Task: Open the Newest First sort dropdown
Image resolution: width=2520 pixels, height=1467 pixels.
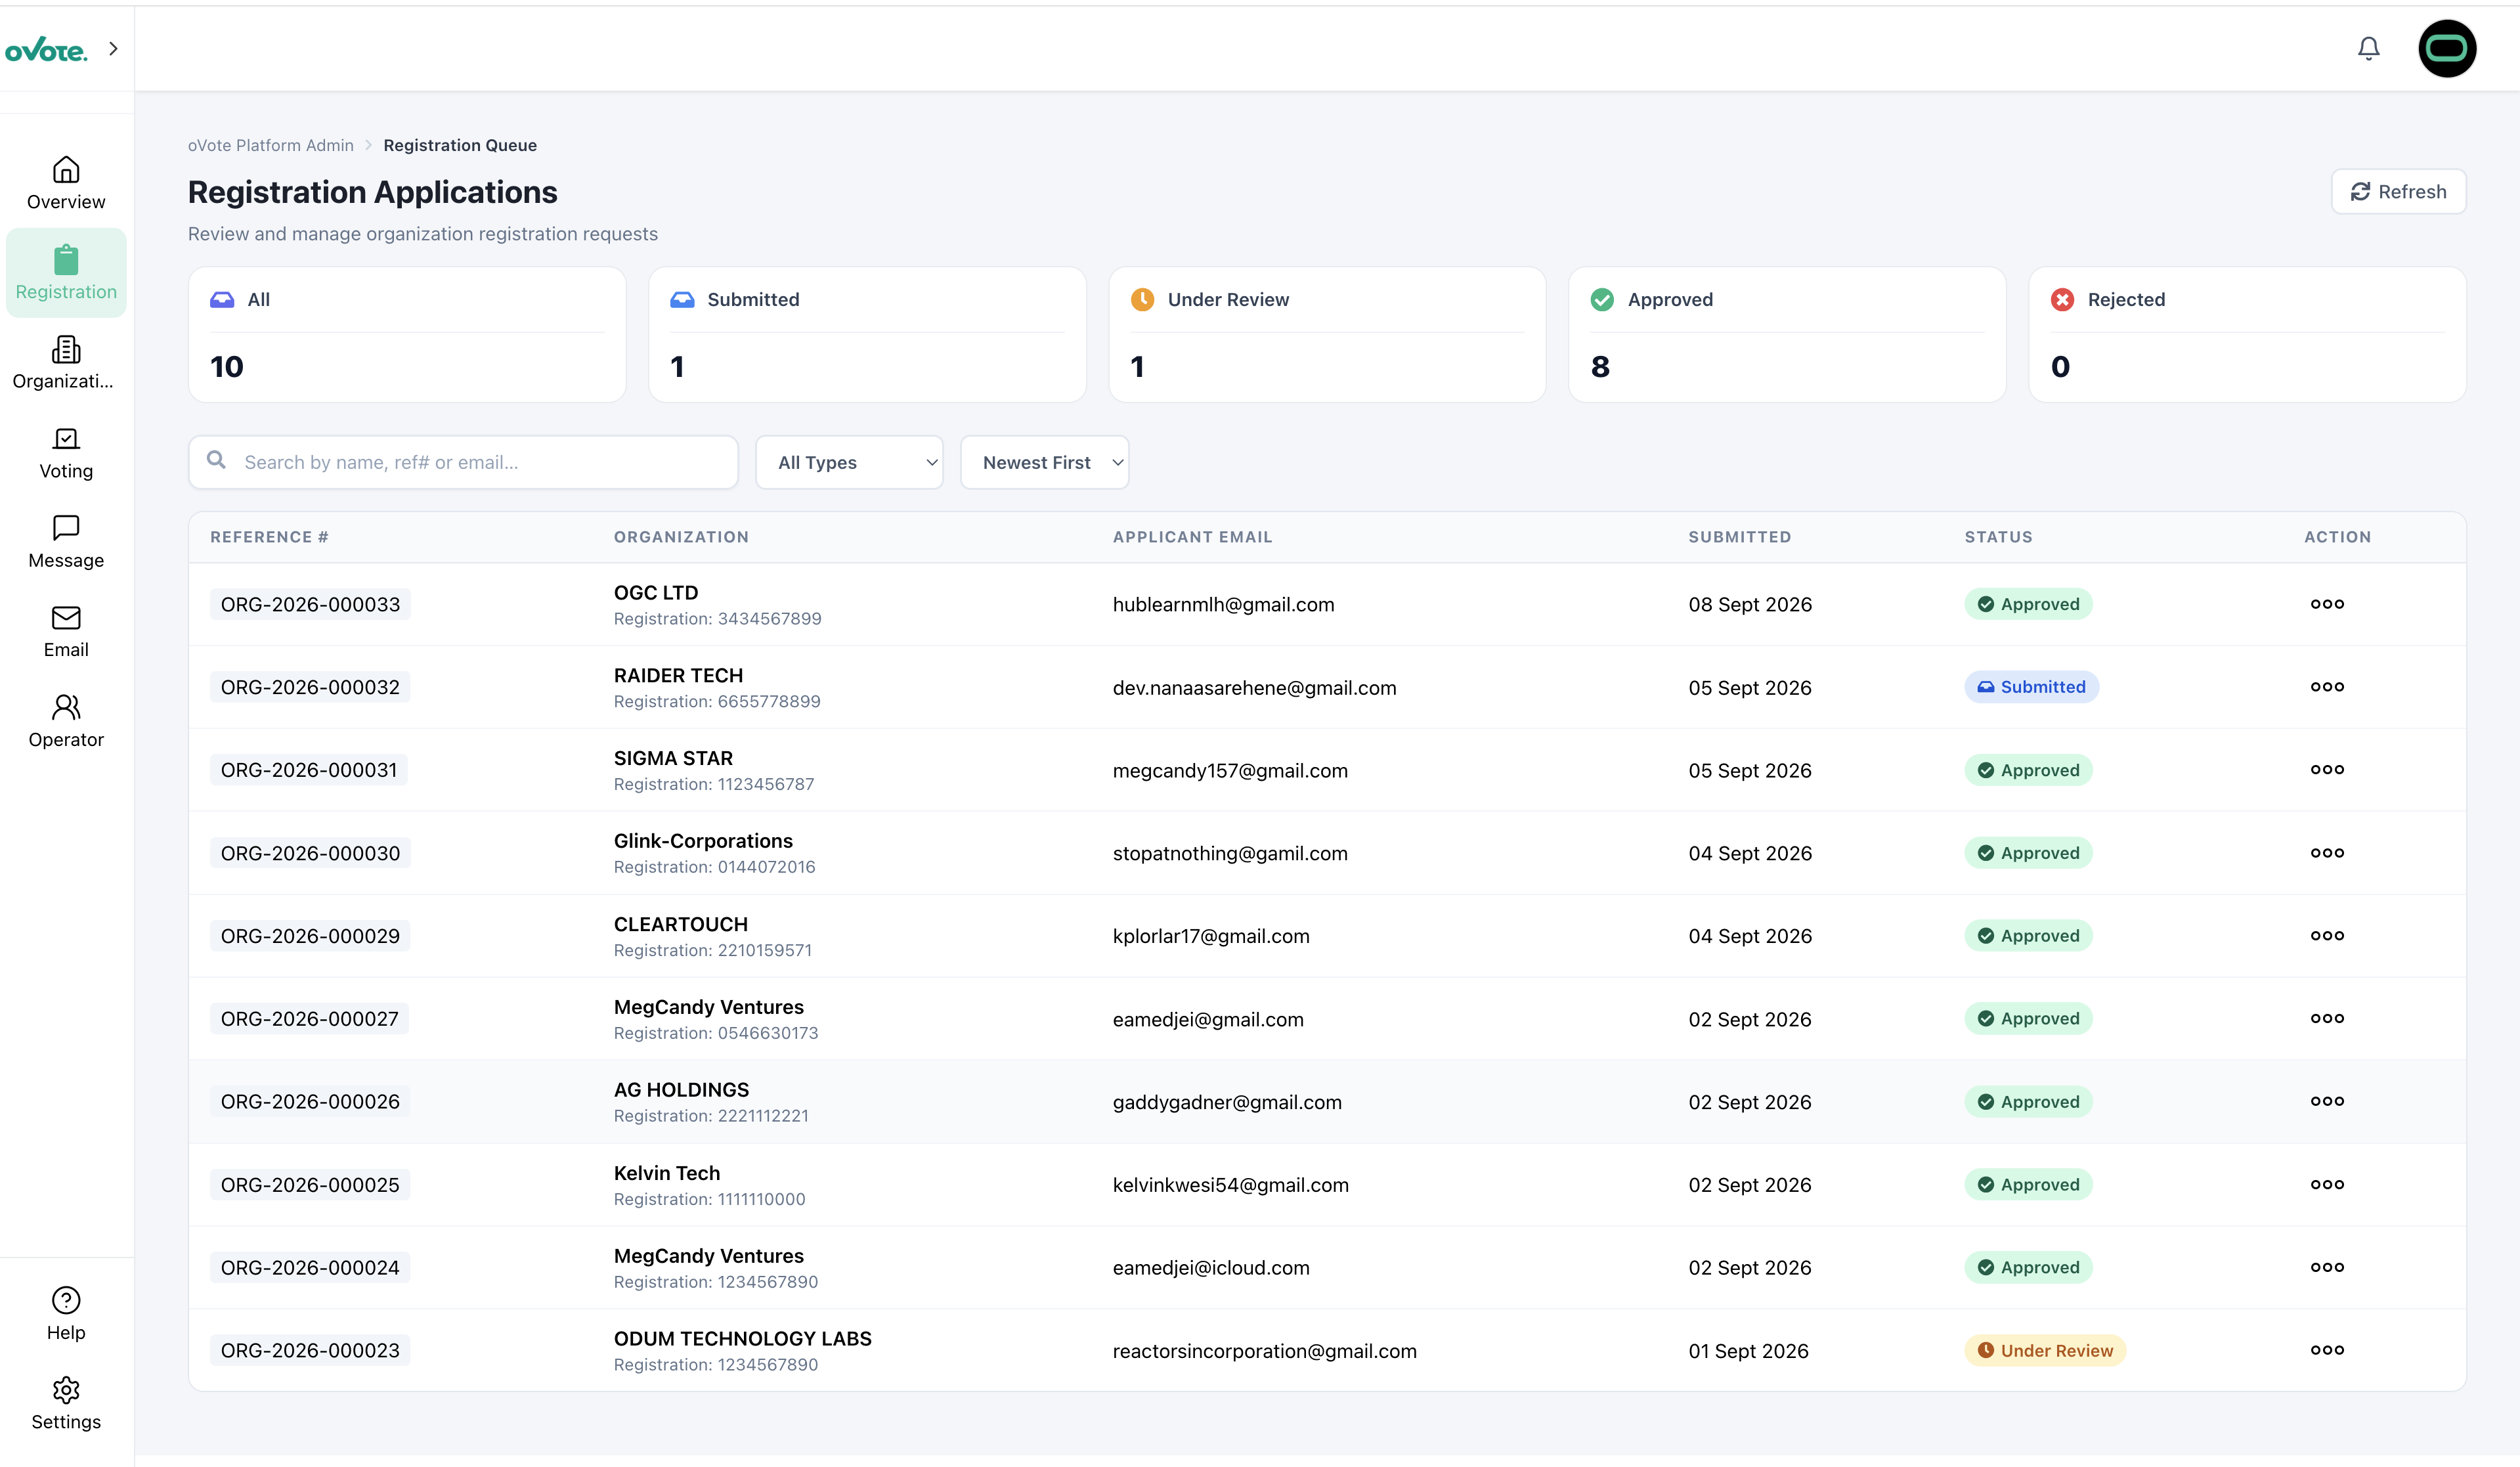Action: pyautogui.click(x=1044, y=462)
